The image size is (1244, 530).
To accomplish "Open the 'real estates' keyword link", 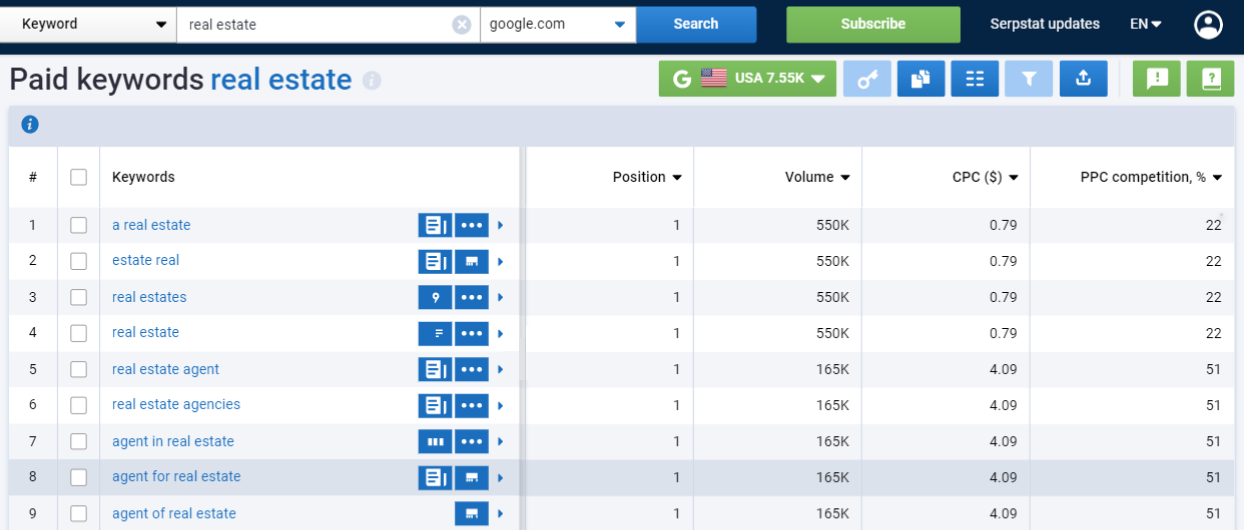I will click(149, 297).
